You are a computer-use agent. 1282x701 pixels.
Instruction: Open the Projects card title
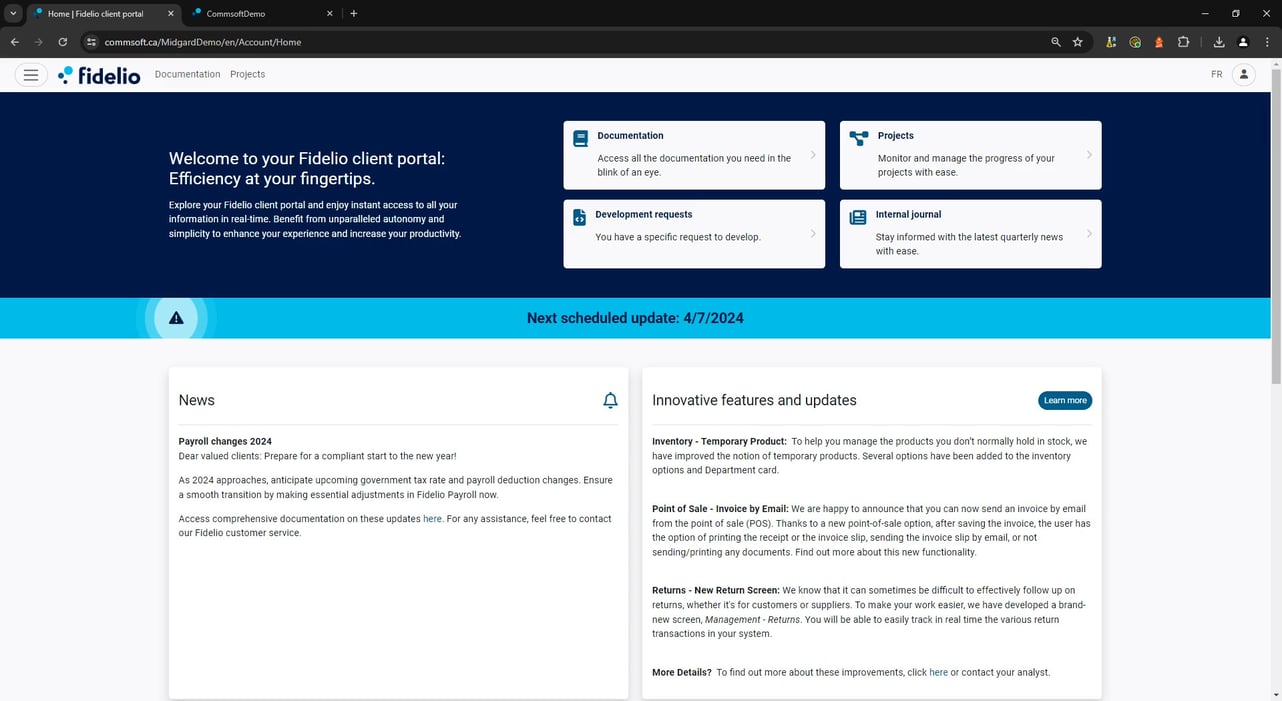pyautogui.click(x=895, y=136)
